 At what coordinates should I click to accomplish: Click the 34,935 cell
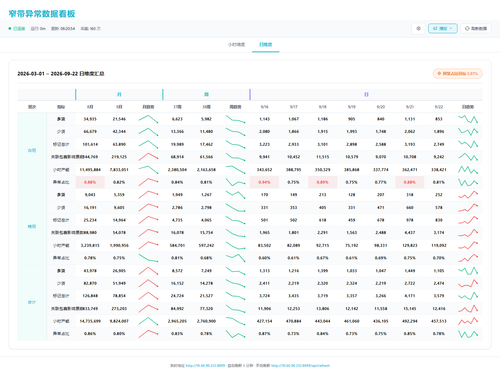90,119
